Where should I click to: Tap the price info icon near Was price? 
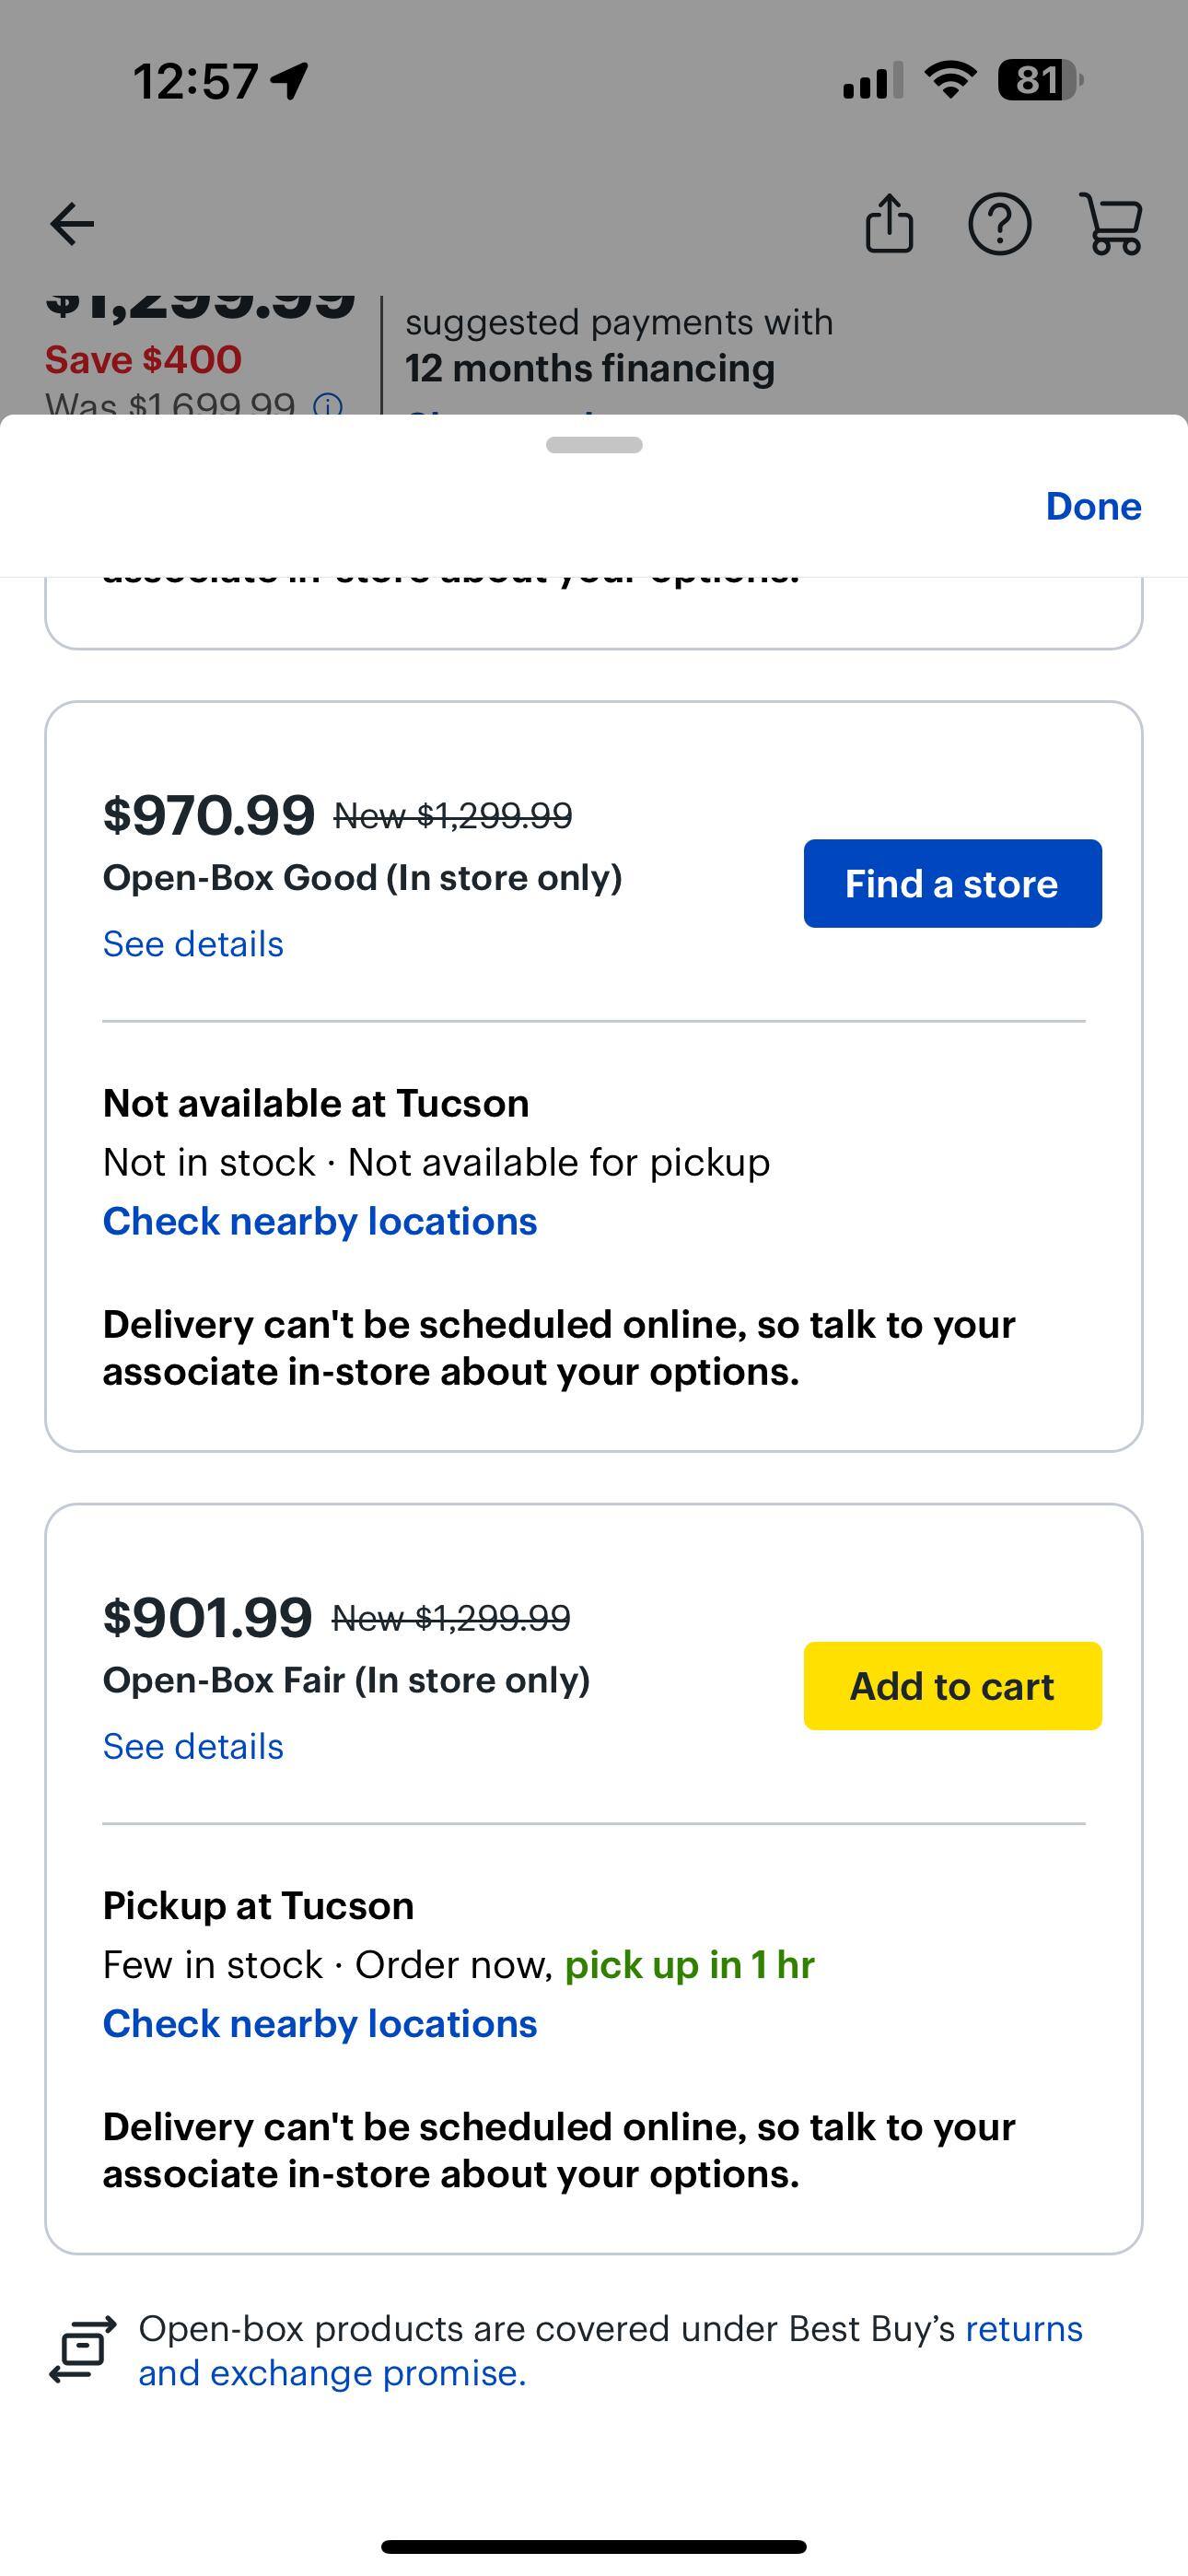pos(328,406)
